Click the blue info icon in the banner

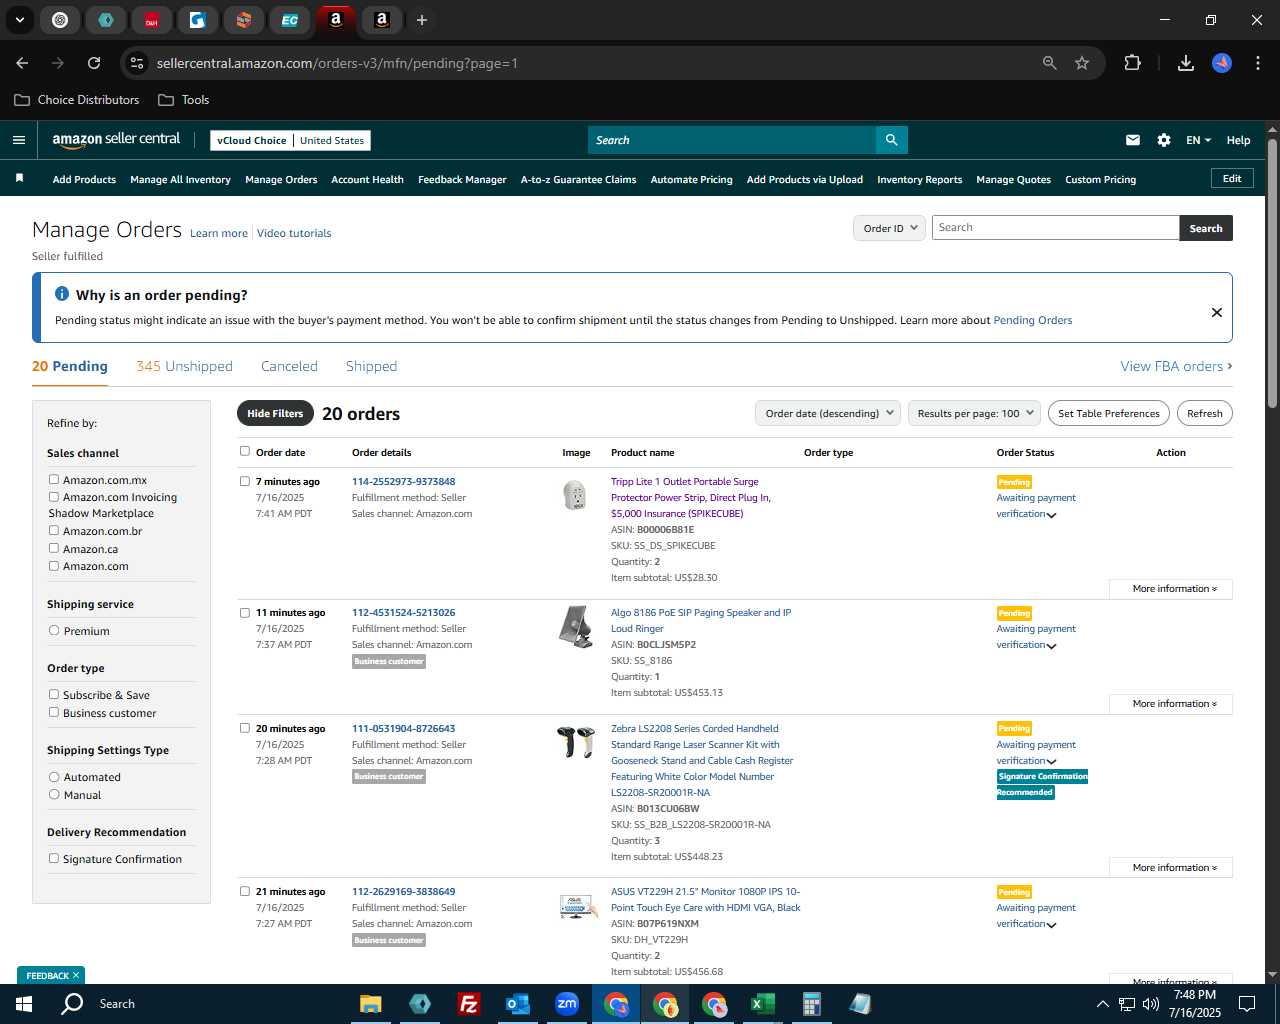coord(62,294)
